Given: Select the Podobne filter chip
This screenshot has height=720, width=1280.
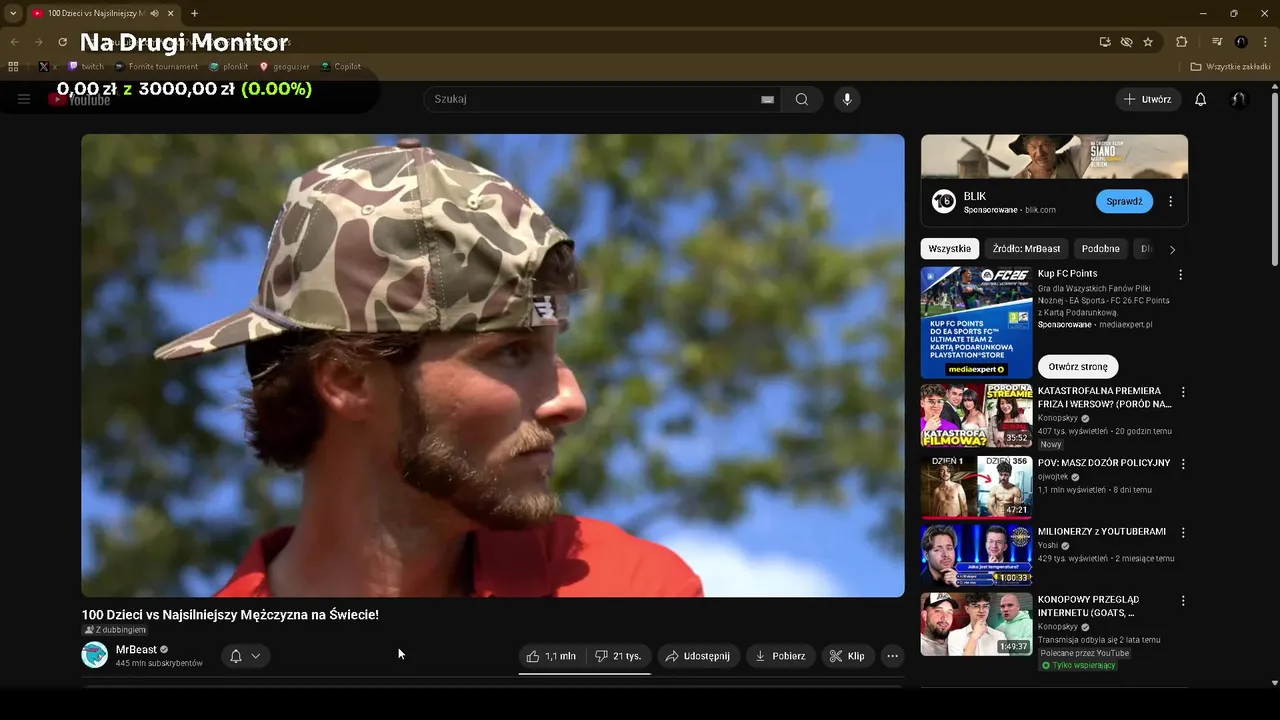Looking at the screenshot, I should tap(1101, 249).
